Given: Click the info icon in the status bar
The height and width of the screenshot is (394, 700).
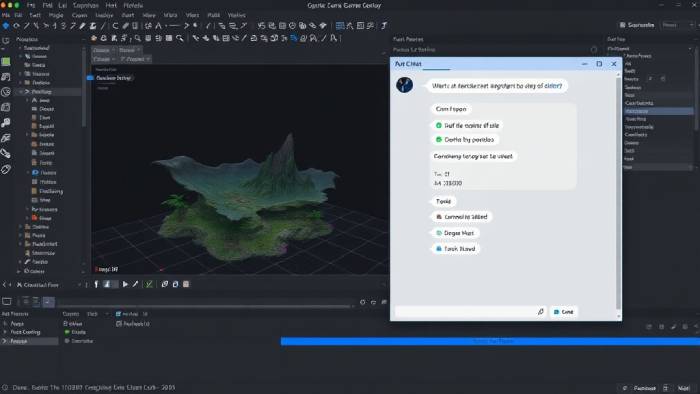Looking at the screenshot, I should pos(5,388).
